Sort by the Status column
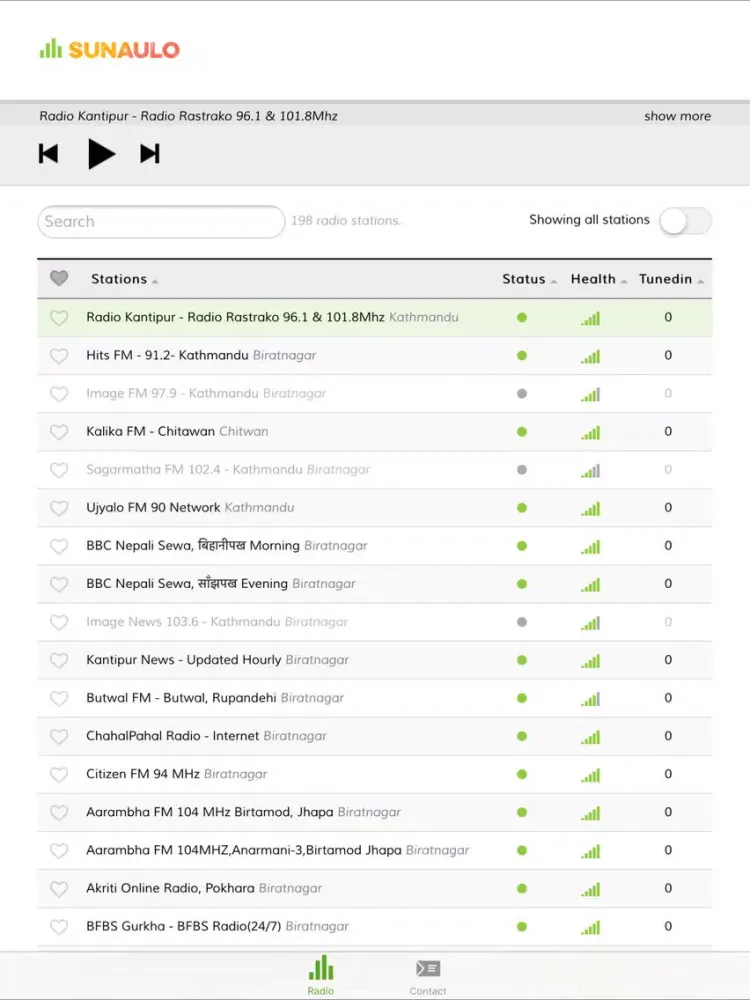The image size is (750, 1000). click(x=529, y=279)
